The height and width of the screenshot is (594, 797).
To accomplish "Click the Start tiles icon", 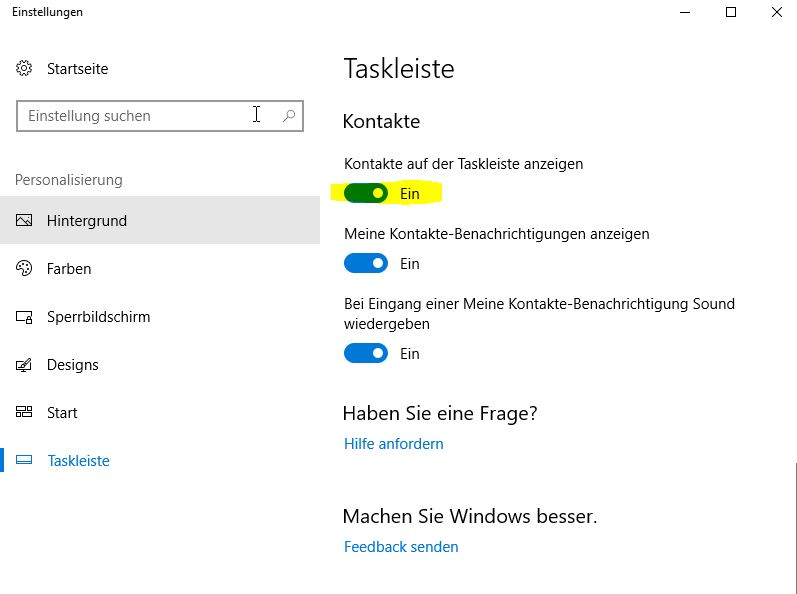I will [24, 412].
